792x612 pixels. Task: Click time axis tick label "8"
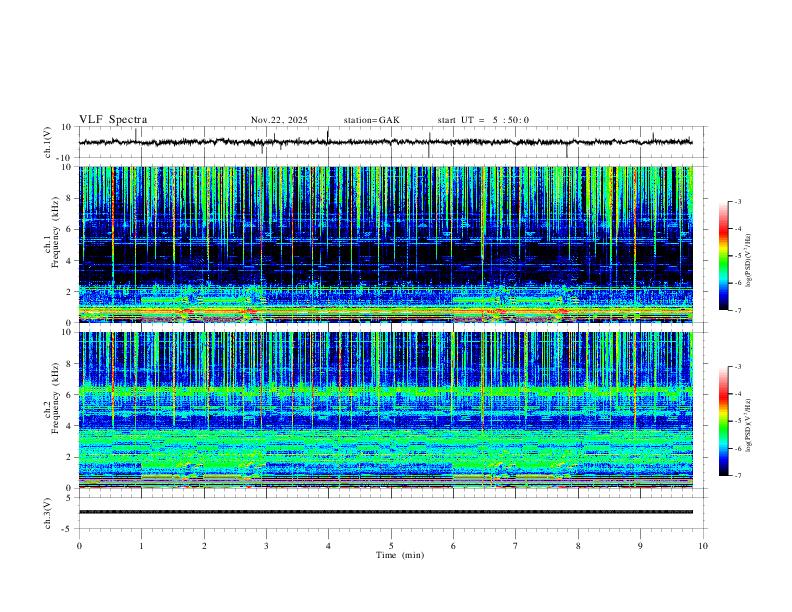tap(578, 546)
